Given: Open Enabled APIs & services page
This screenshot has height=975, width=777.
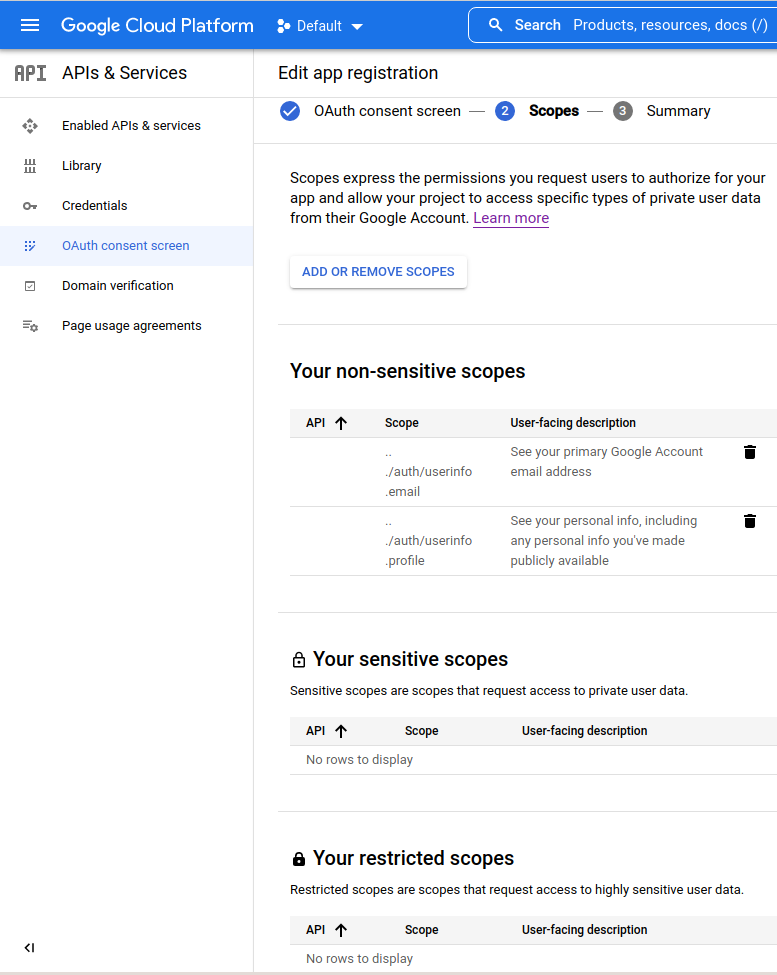Looking at the screenshot, I should (x=131, y=126).
